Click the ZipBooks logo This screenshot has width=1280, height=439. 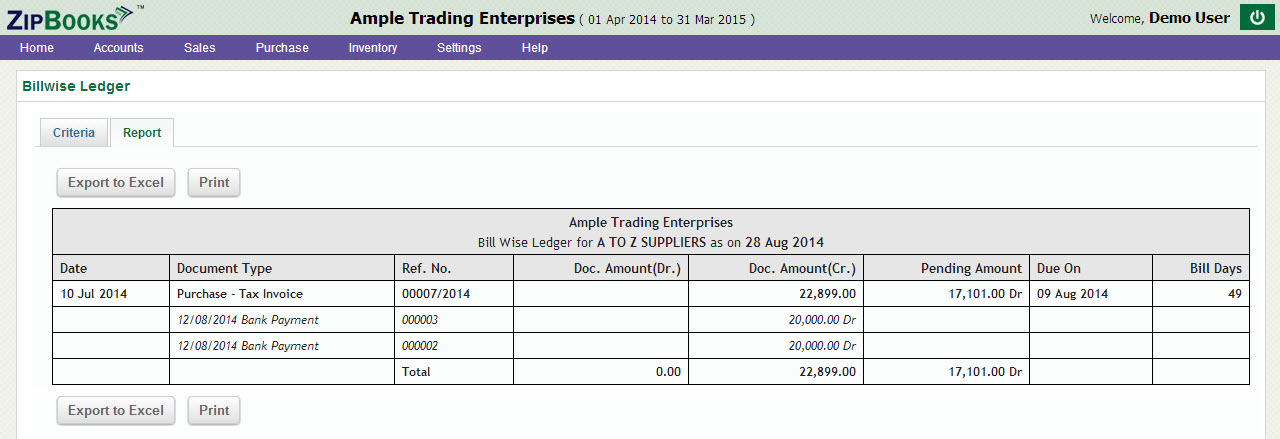click(70, 17)
